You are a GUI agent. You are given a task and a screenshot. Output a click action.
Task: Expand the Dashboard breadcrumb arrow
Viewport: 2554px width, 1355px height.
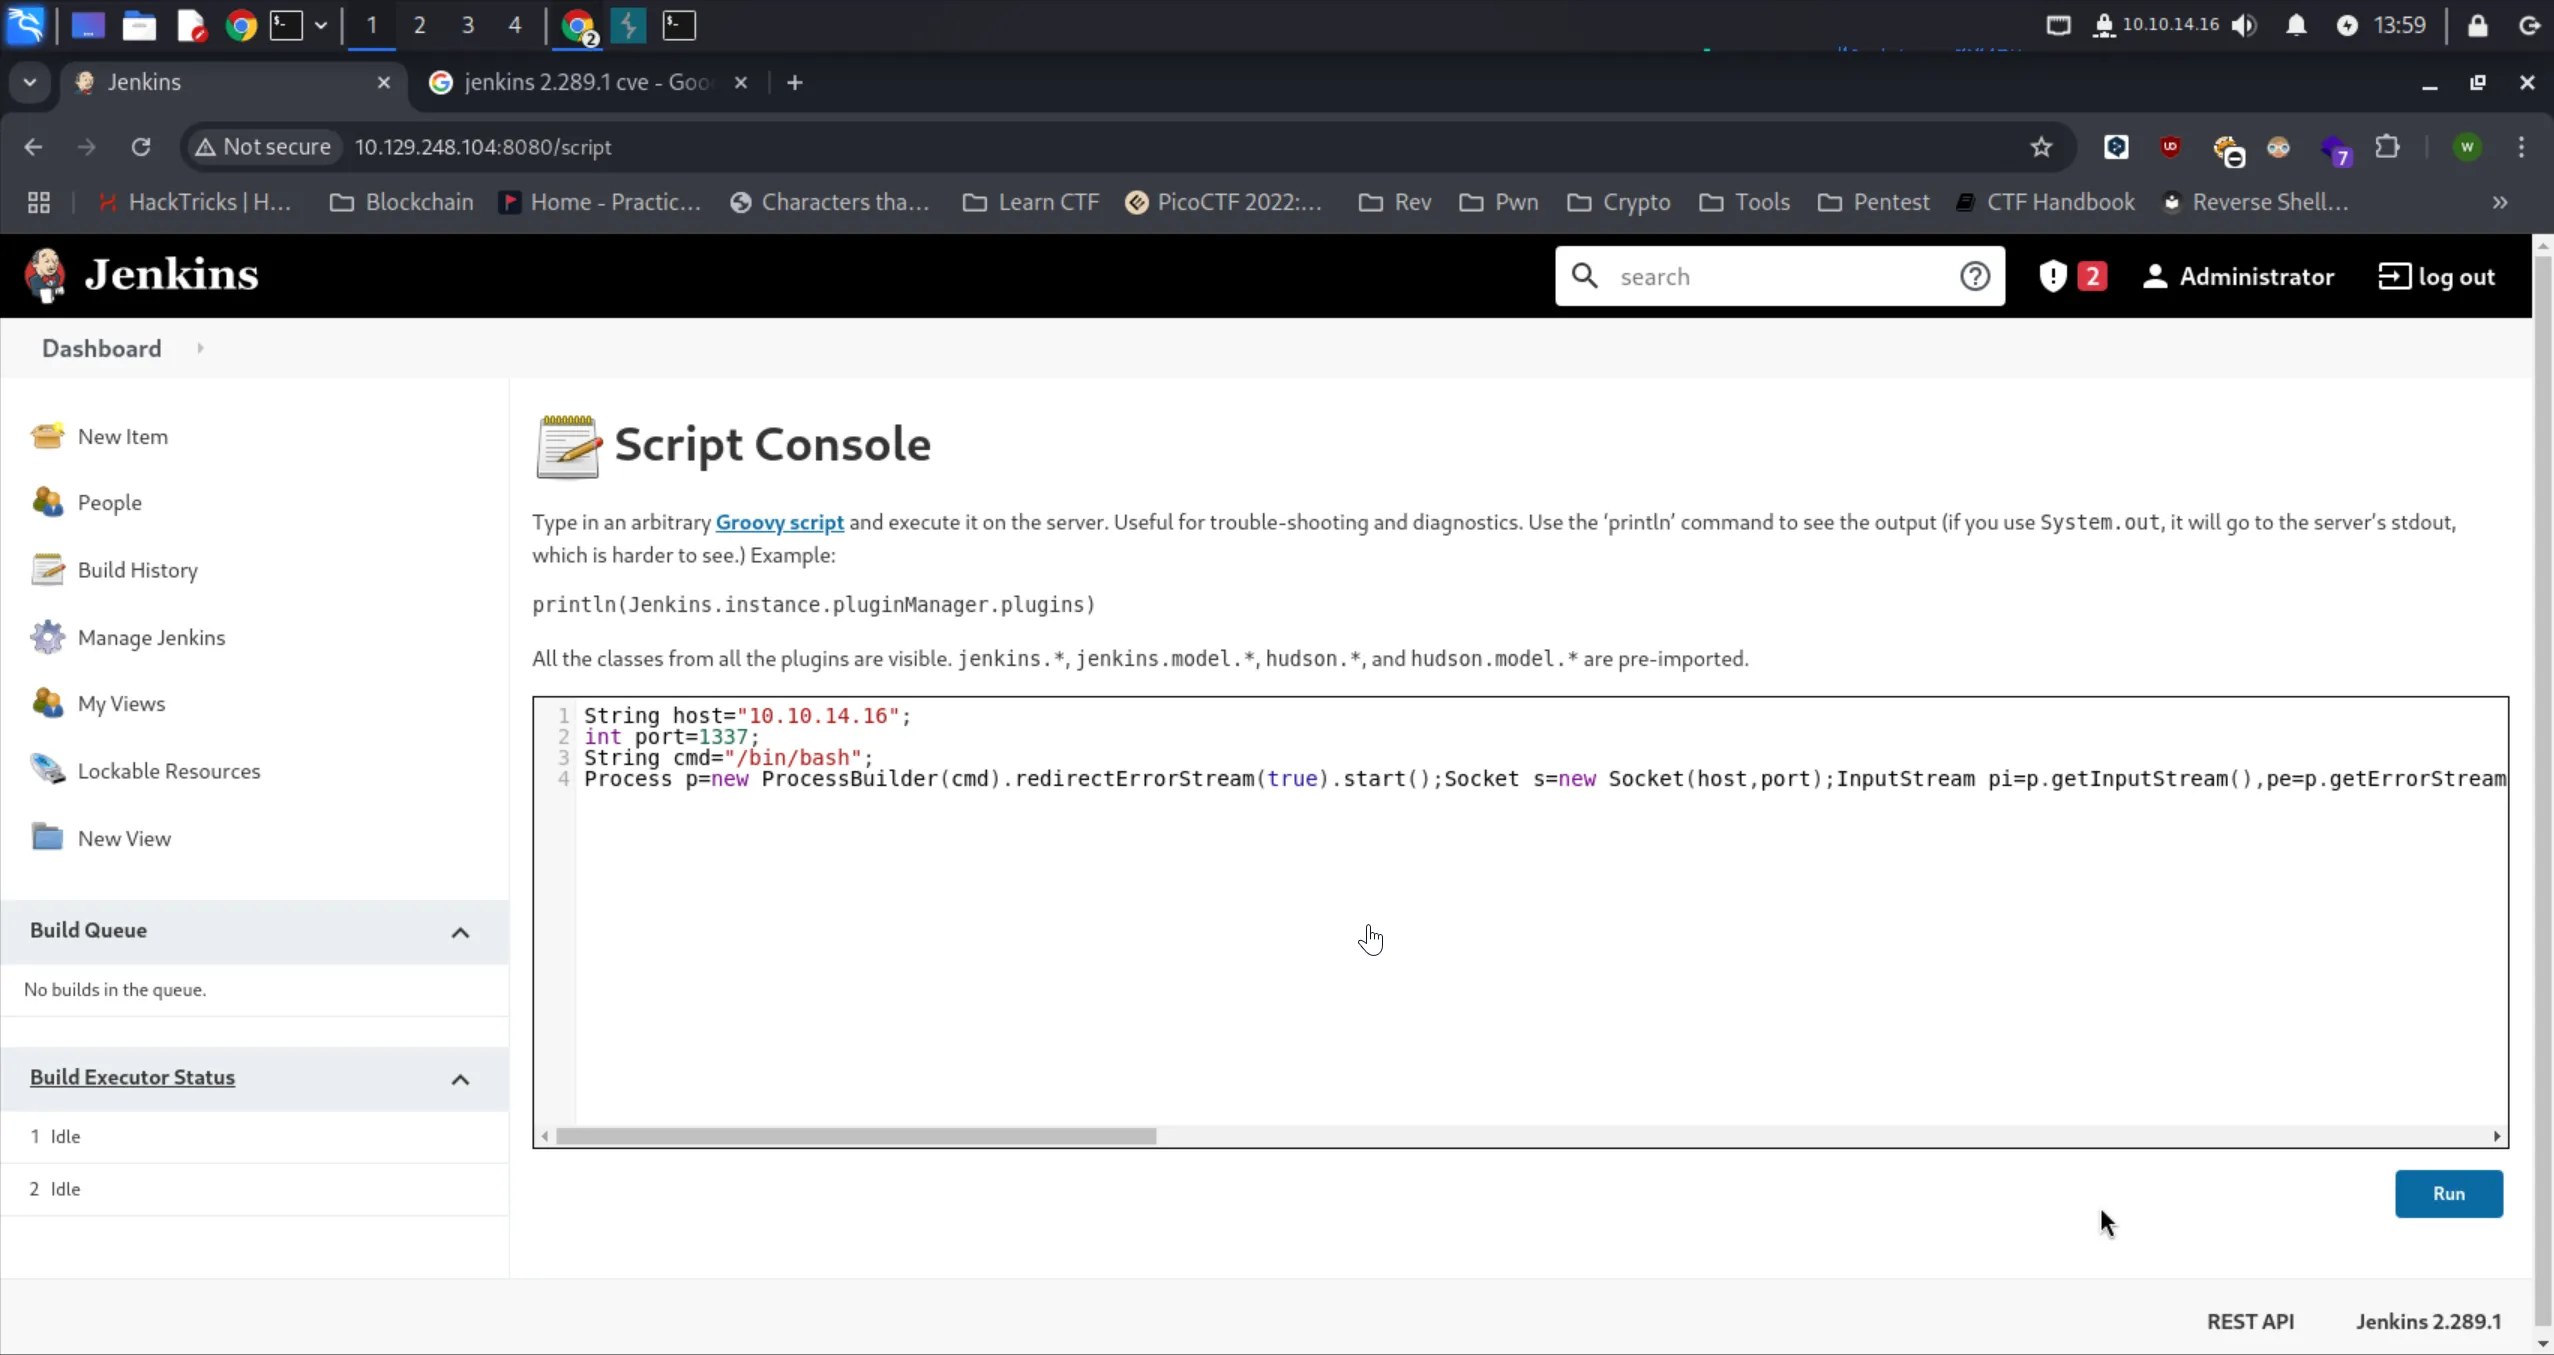pos(200,348)
